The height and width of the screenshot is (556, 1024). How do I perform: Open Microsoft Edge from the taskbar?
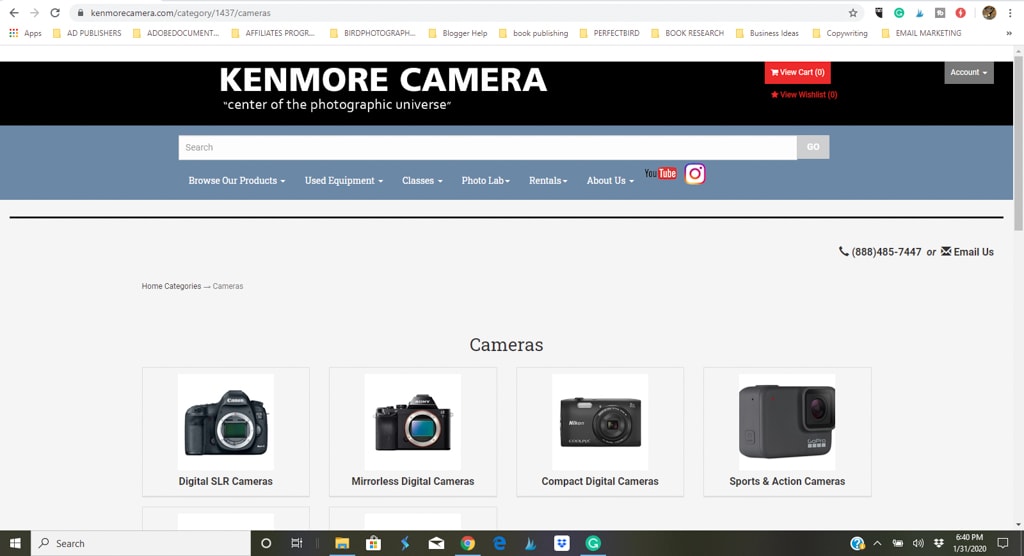point(500,543)
